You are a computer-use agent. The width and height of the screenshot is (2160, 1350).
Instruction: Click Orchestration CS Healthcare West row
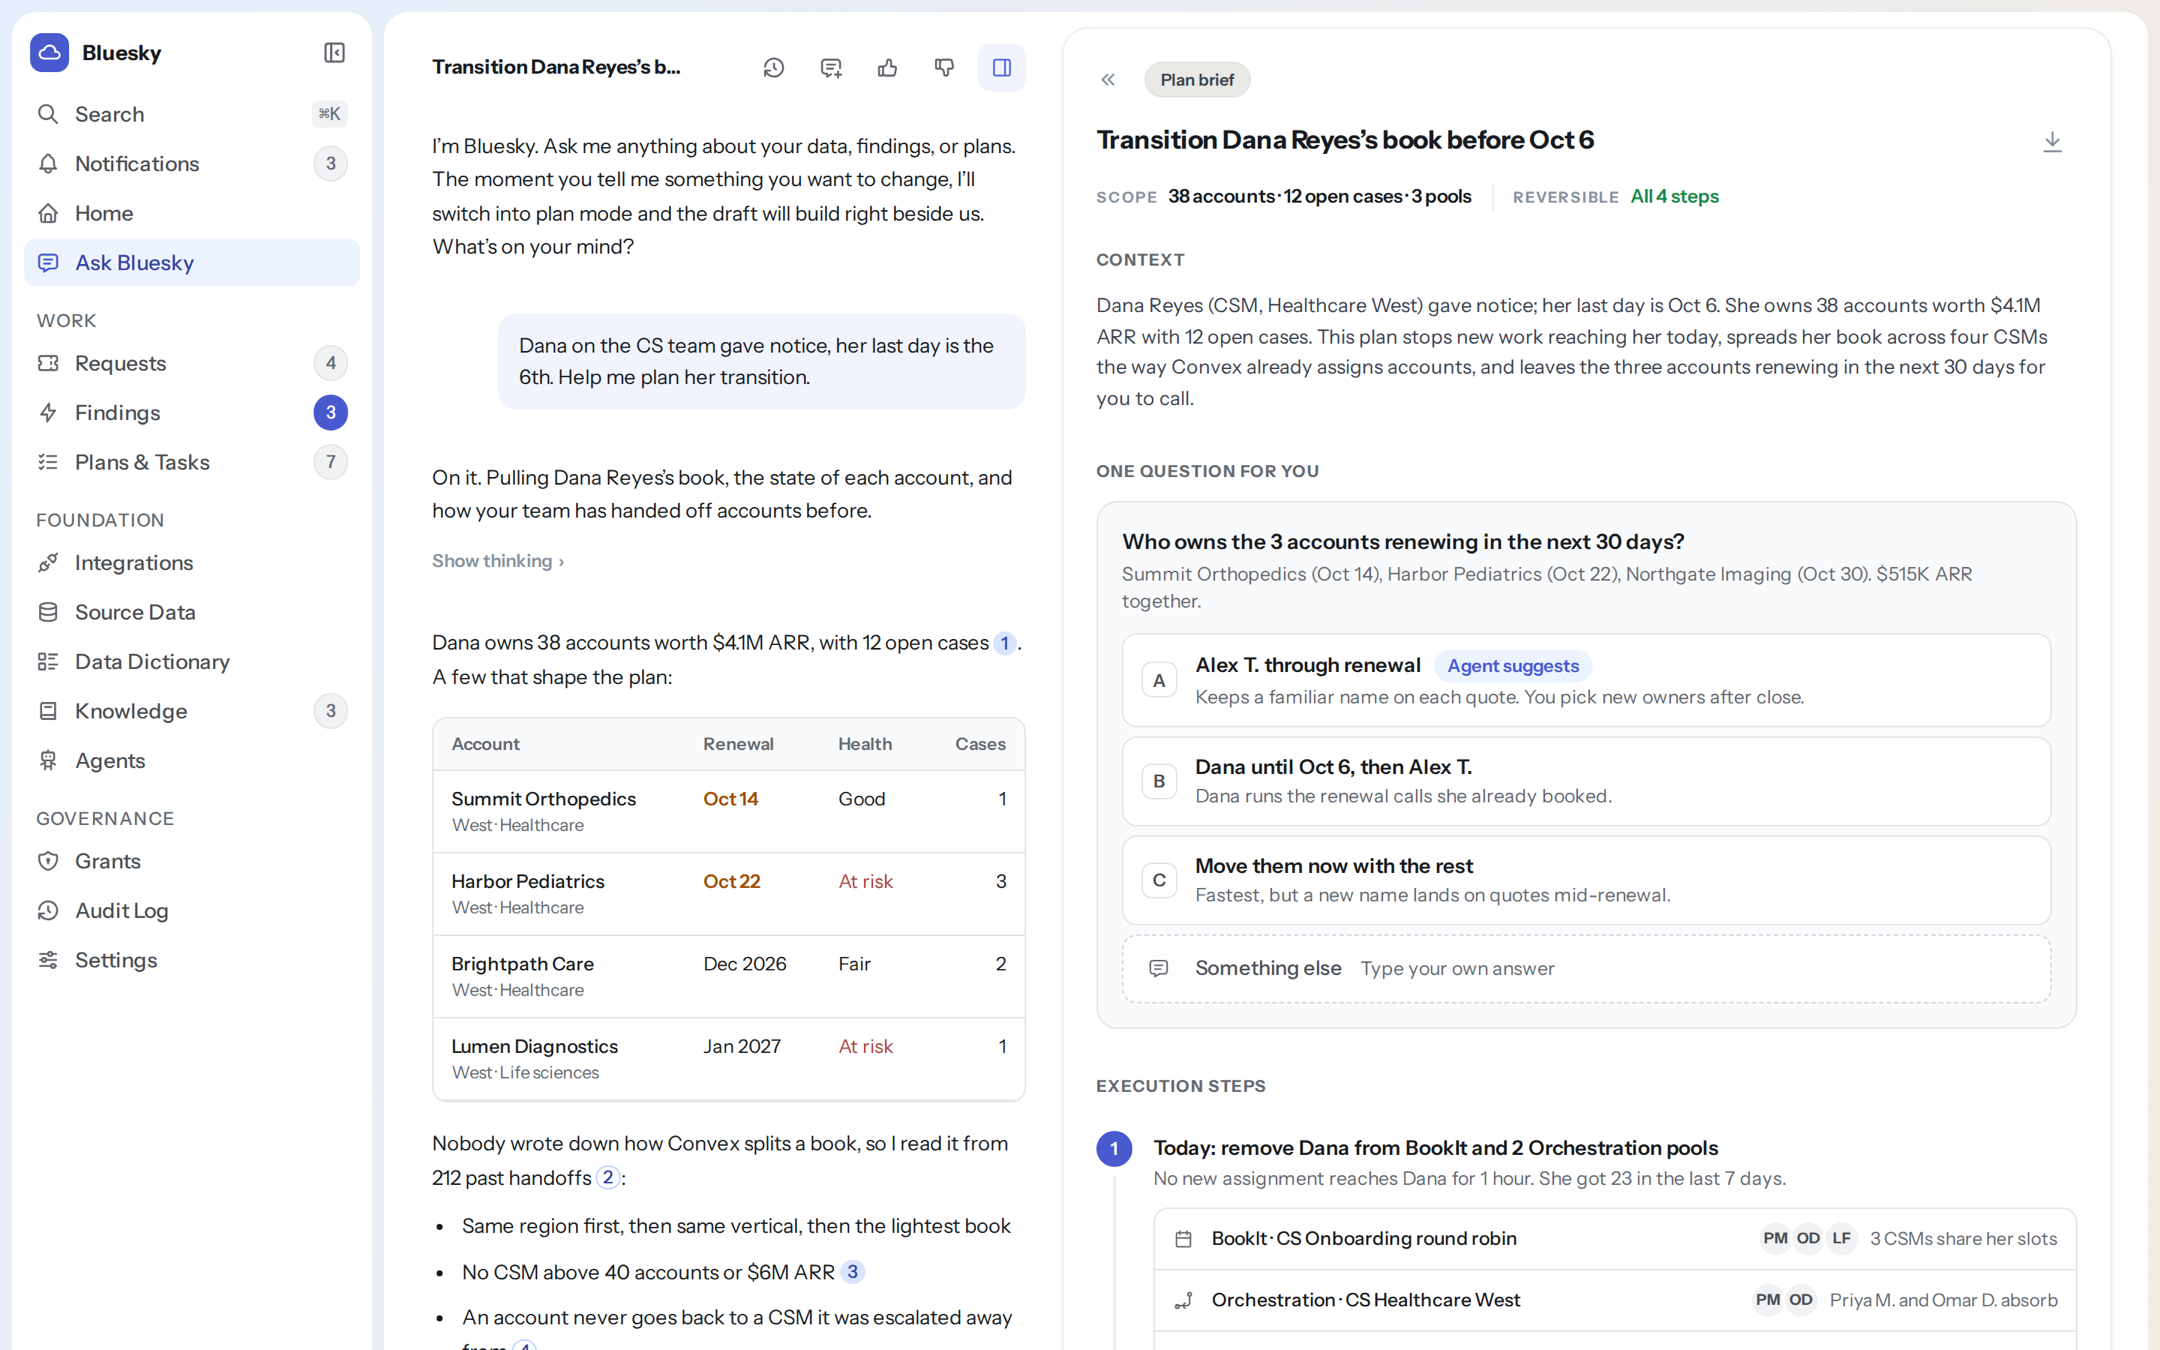[1615, 1300]
